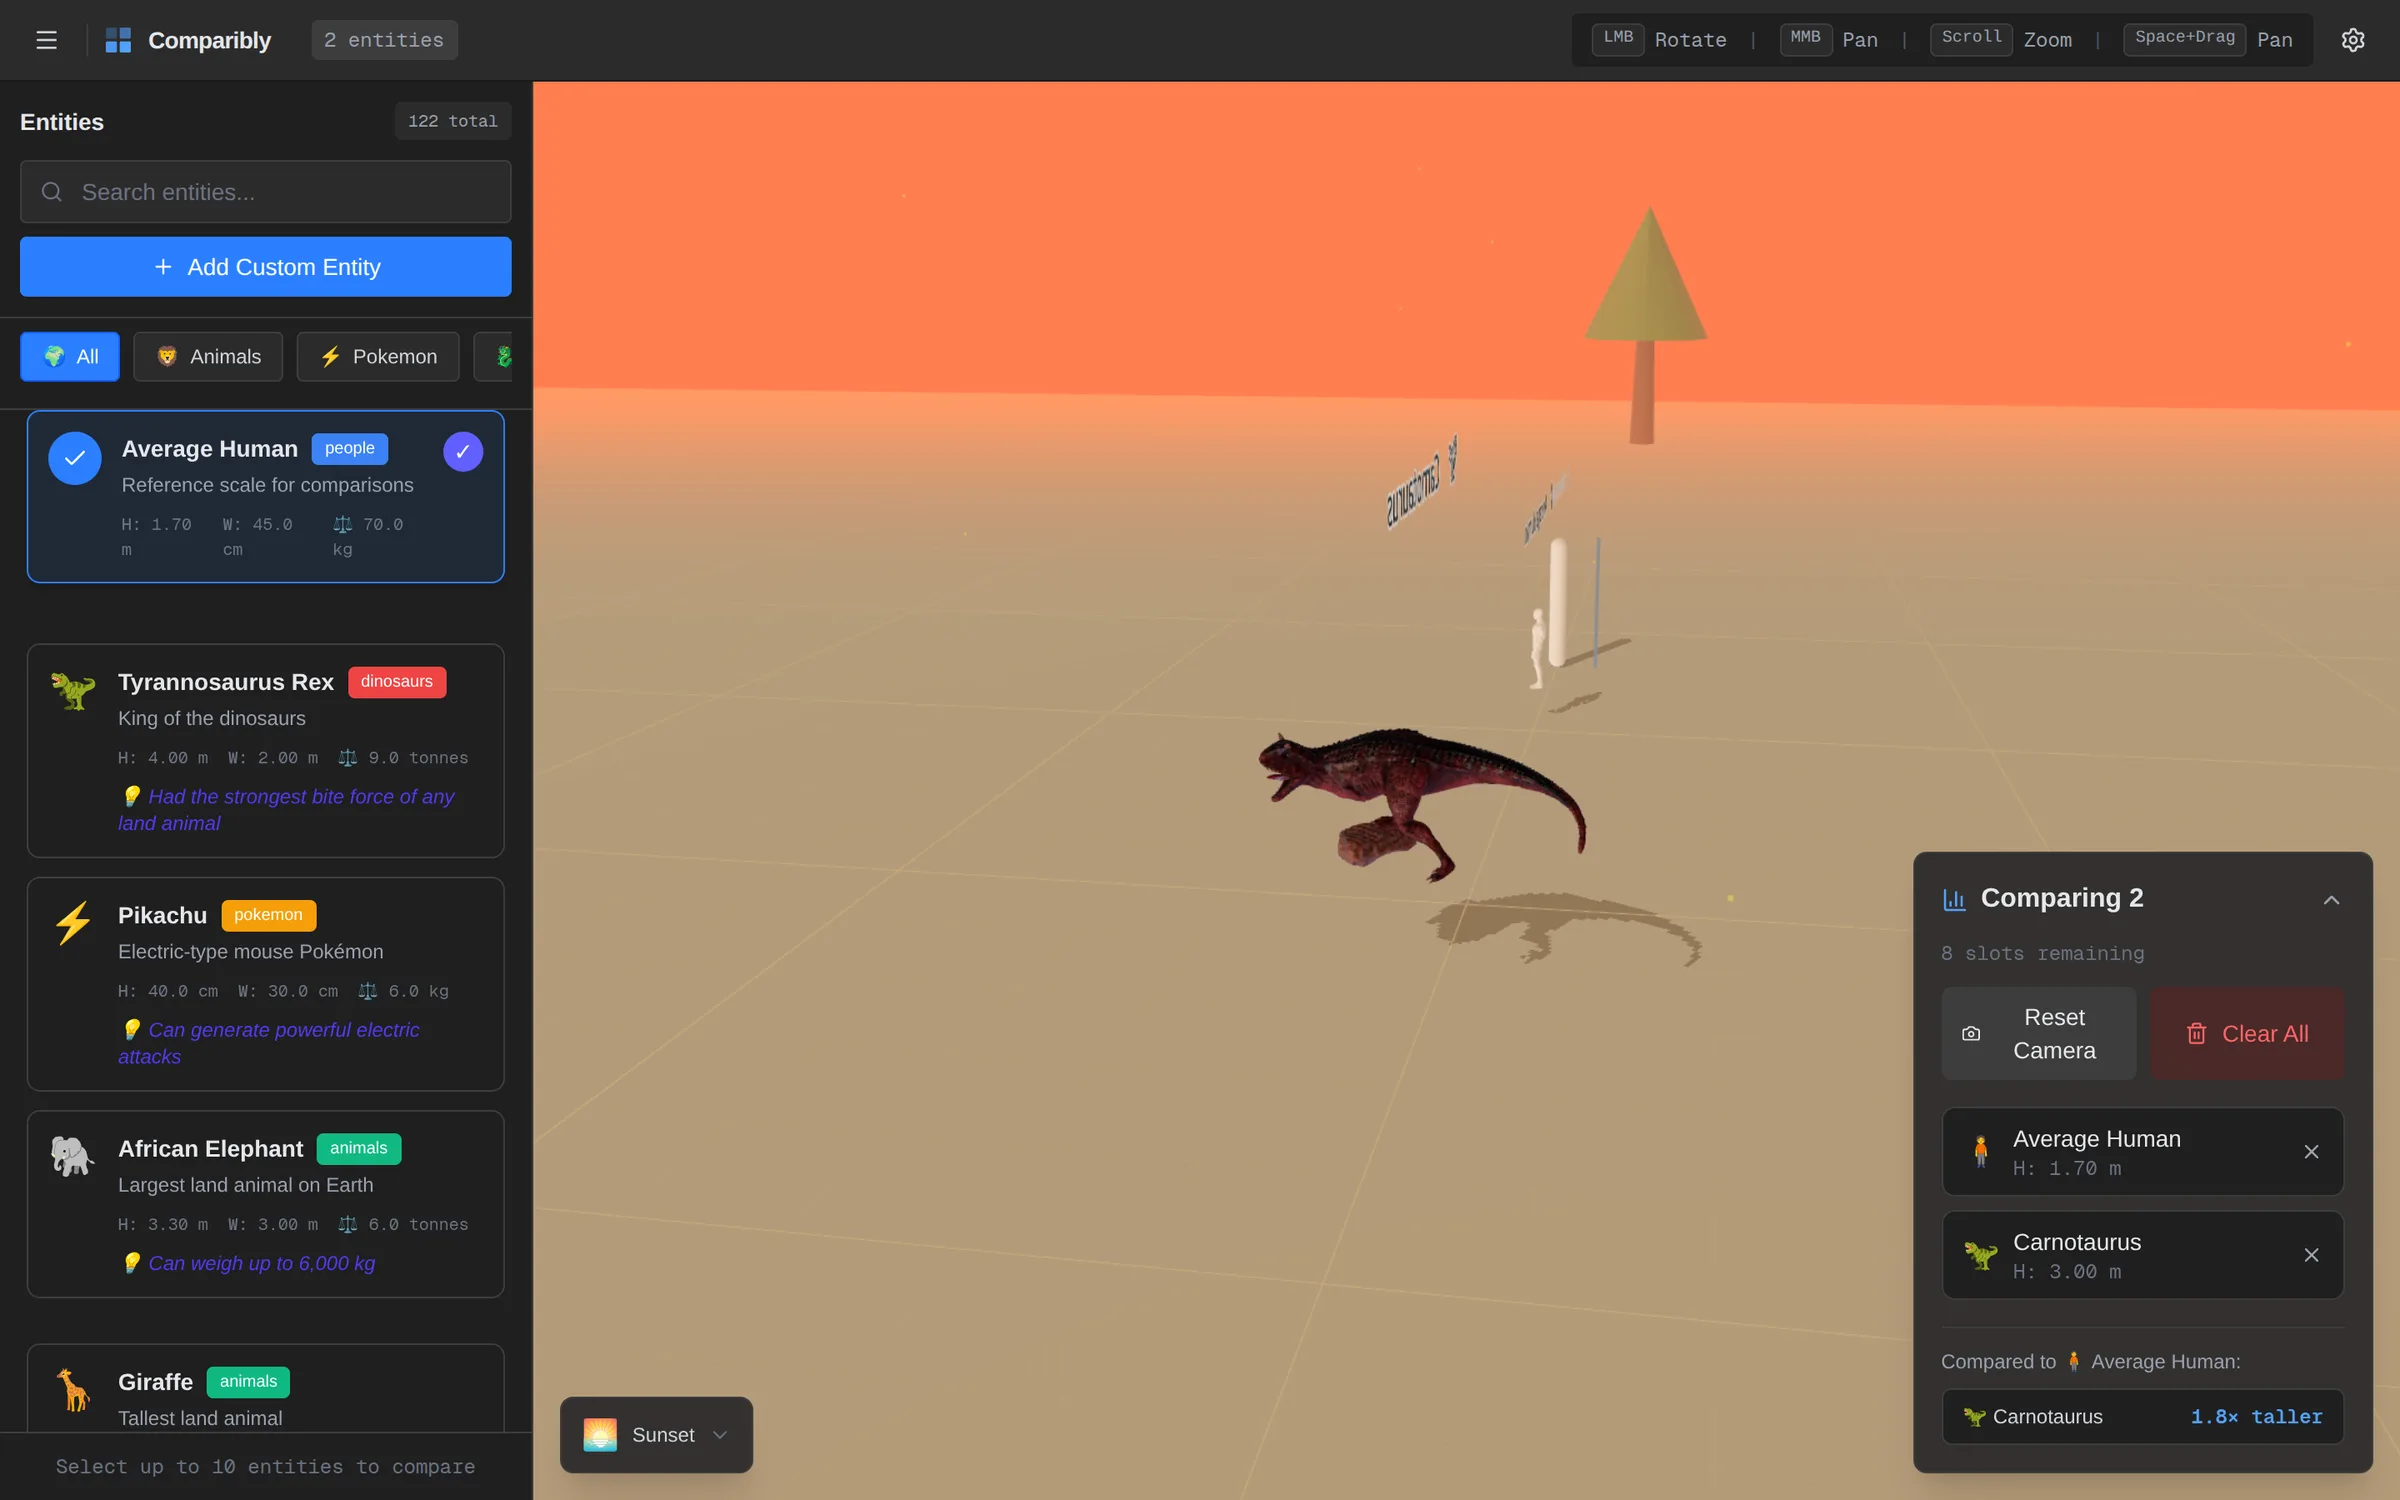Click Clear All button
Screen dimensions: 2400x1500
pyautogui.click(x=2247, y=1034)
